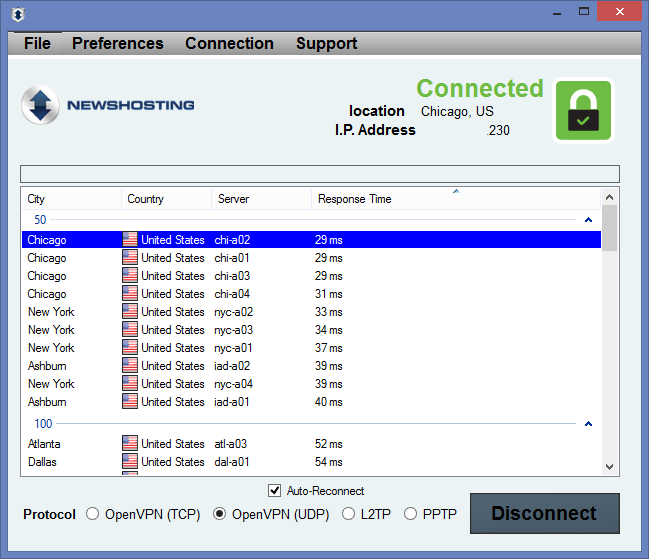The height and width of the screenshot is (559, 649).
Task: Open the Connection menu
Action: tap(229, 43)
